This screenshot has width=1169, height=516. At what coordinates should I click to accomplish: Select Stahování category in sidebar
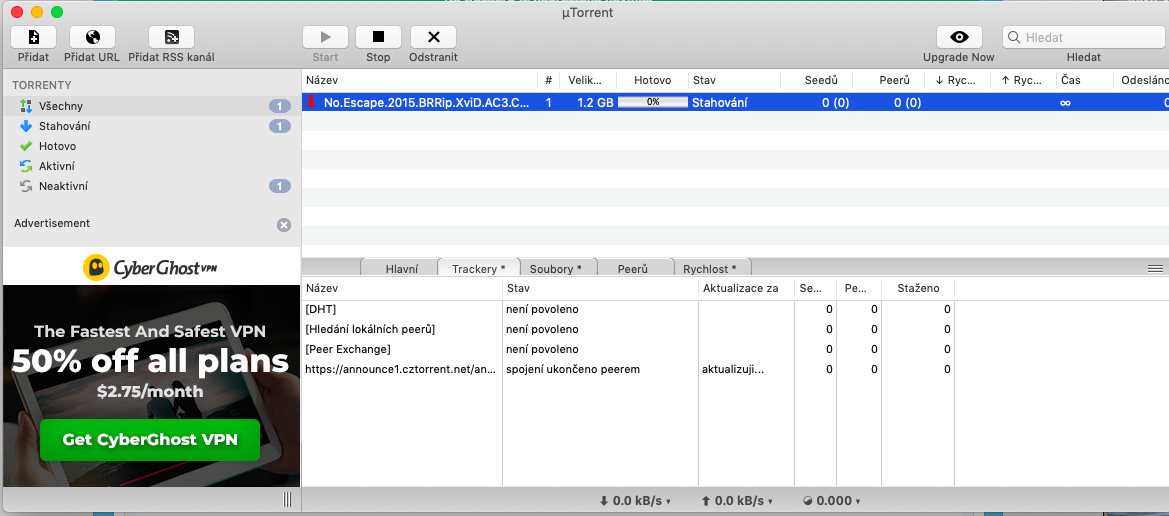point(152,126)
